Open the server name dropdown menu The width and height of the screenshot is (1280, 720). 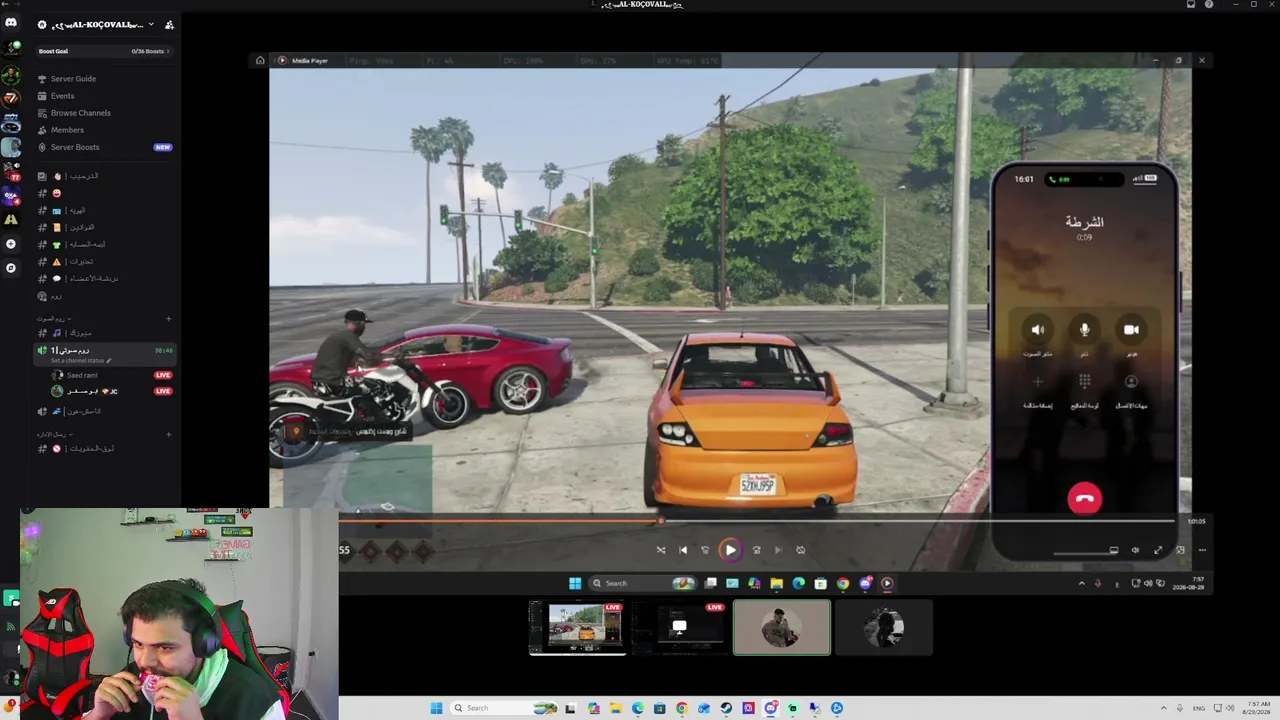coord(151,25)
